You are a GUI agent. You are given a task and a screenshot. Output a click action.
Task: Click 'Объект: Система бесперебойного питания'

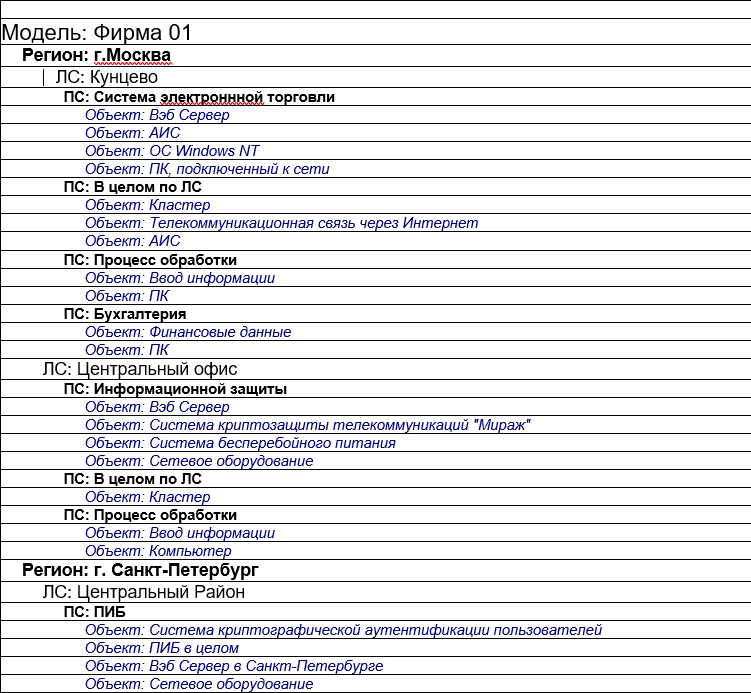[240, 443]
